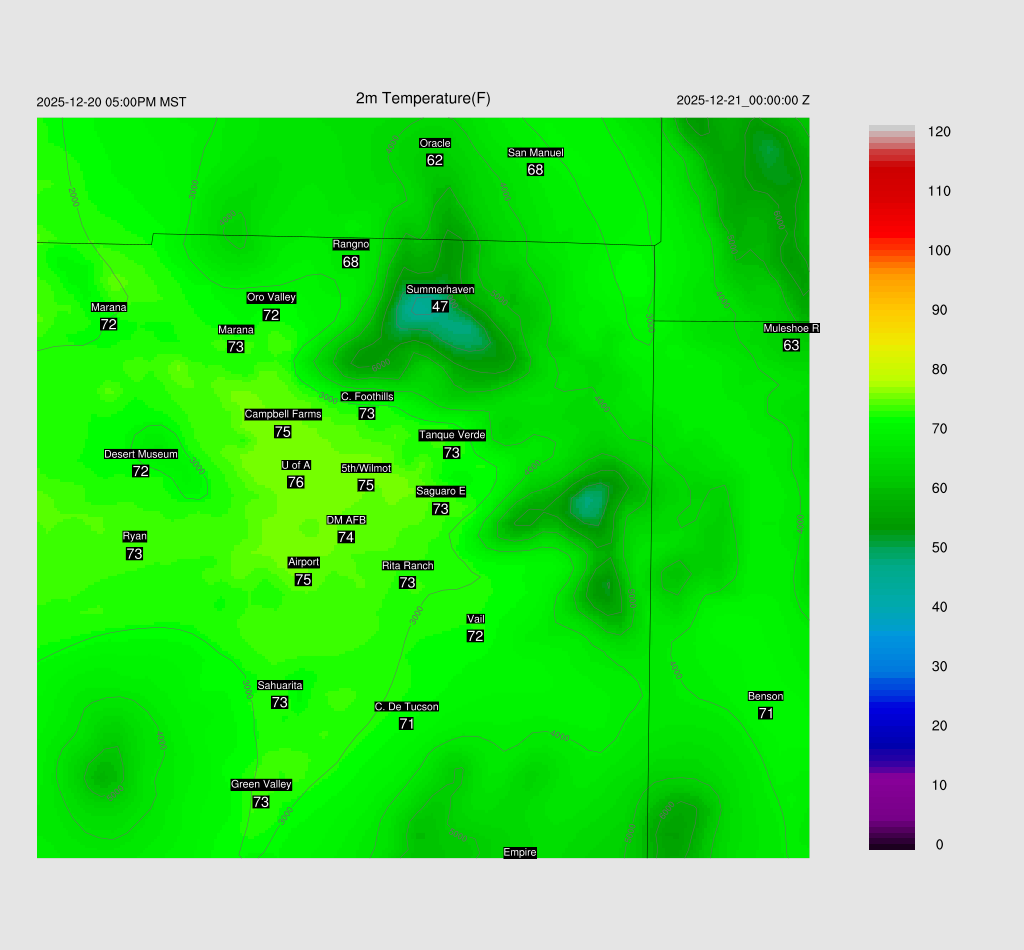Viewport: 1024px width, 950px height.
Task: Click the San Manuel station label
Action: (535, 153)
